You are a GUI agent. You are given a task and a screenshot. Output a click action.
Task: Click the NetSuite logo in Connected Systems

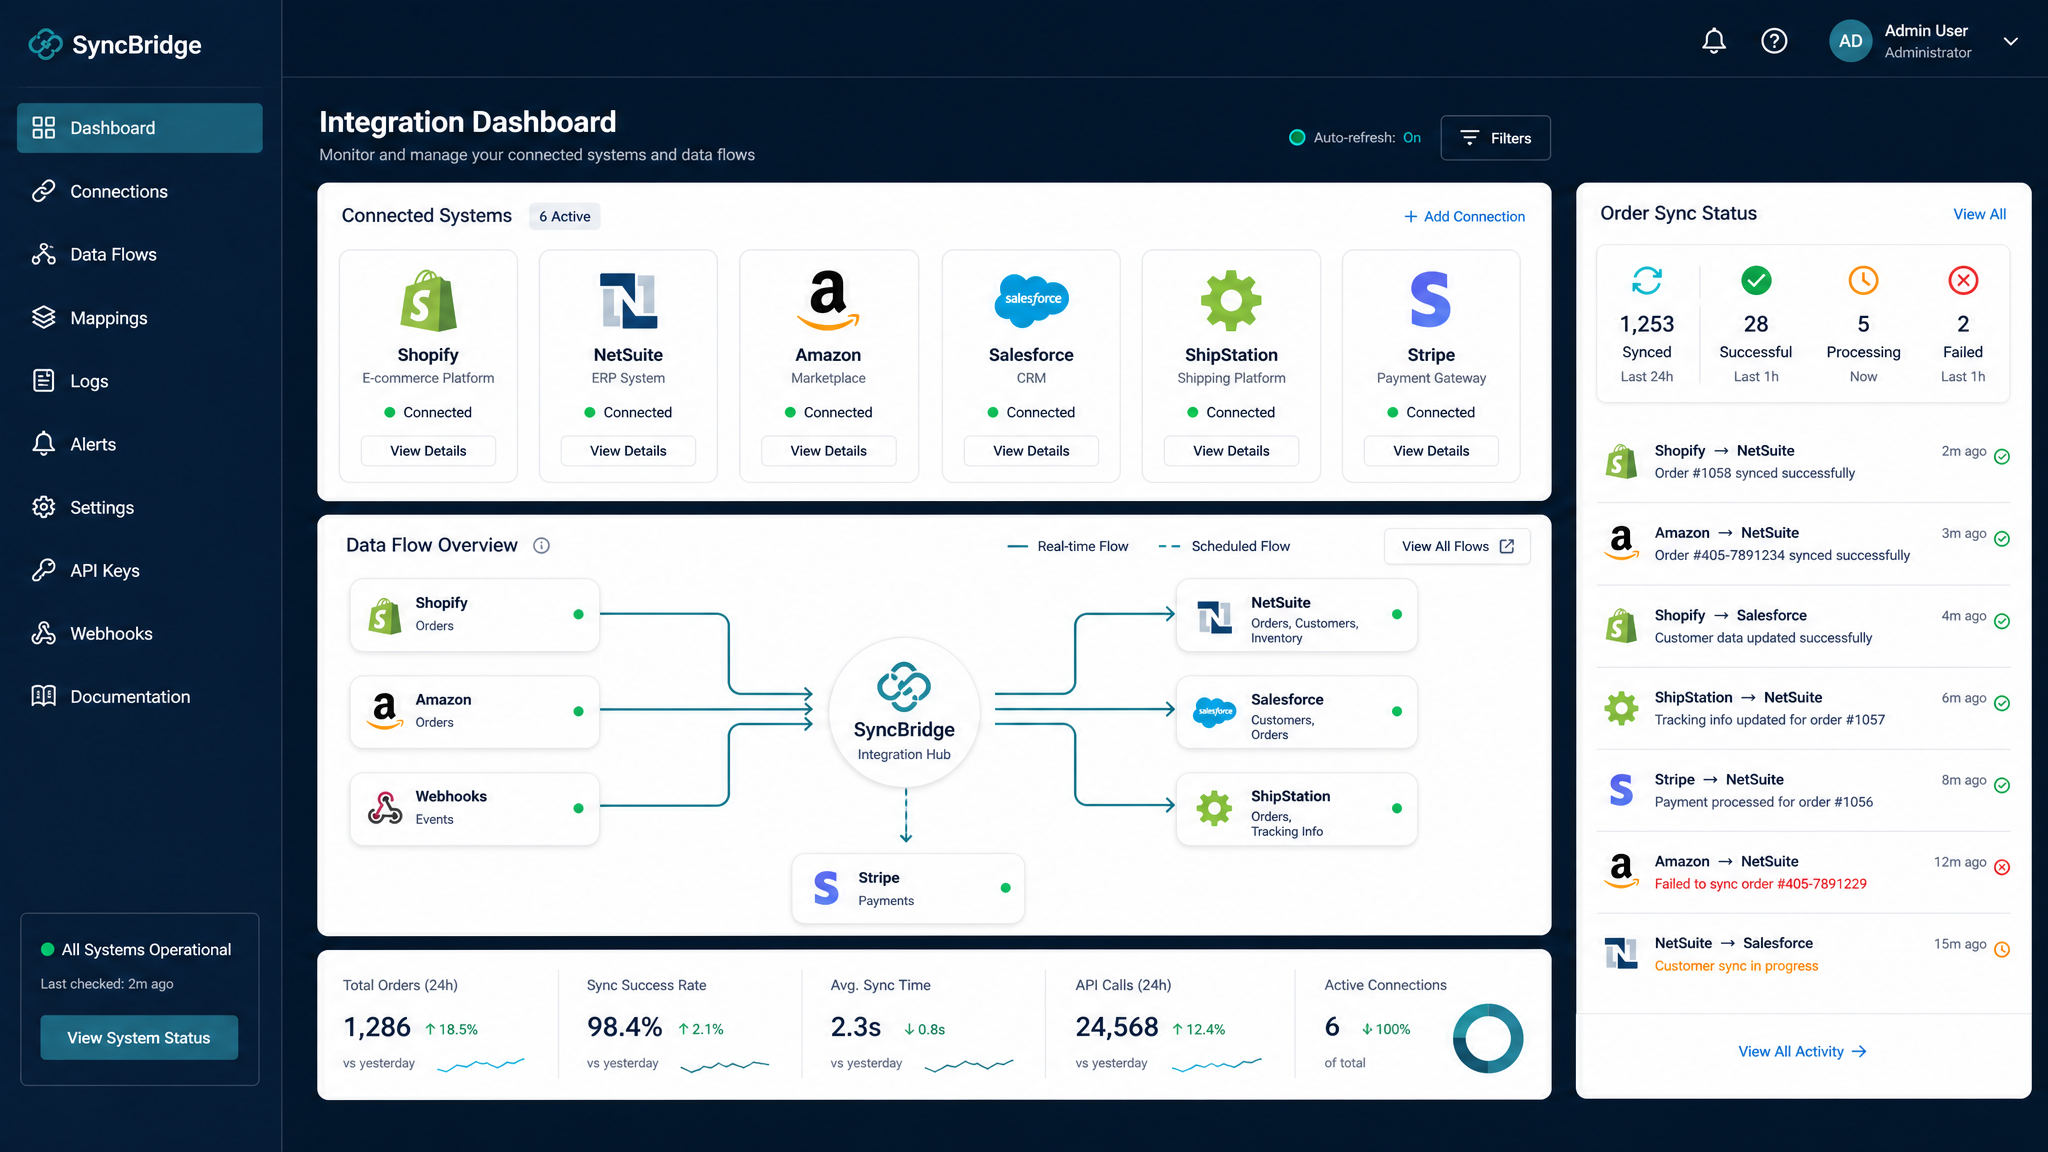(628, 300)
